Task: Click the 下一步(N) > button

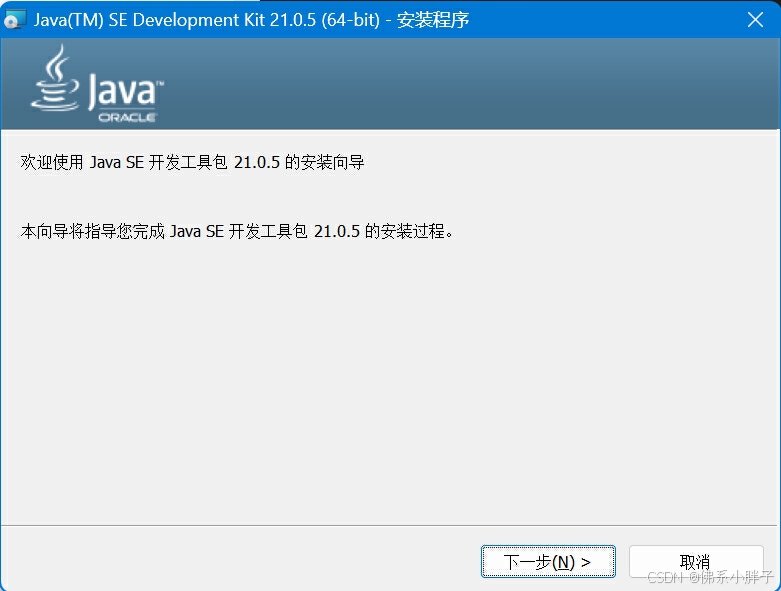Action: 548,562
